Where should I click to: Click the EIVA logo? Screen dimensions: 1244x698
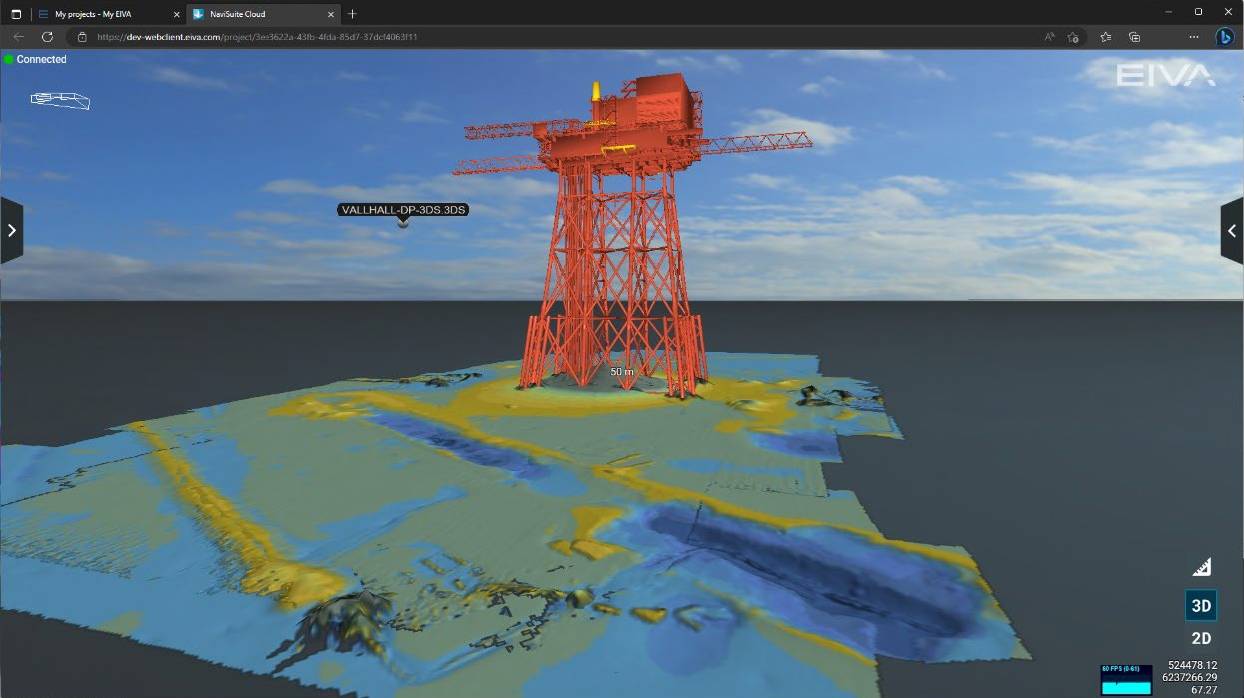pyautogui.click(x=1164, y=74)
